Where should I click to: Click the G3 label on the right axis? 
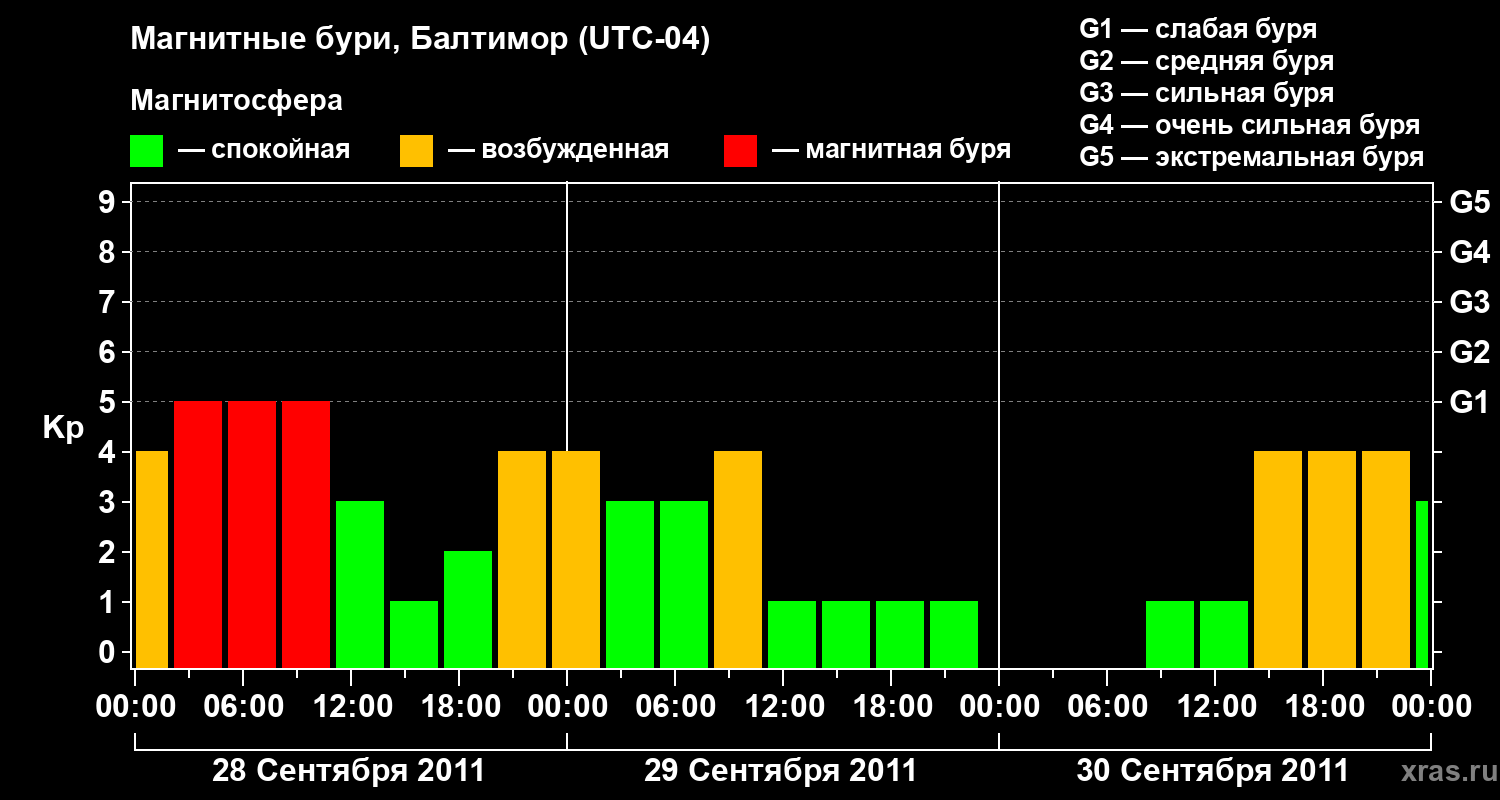pyautogui.click(x=1469, y=303)
